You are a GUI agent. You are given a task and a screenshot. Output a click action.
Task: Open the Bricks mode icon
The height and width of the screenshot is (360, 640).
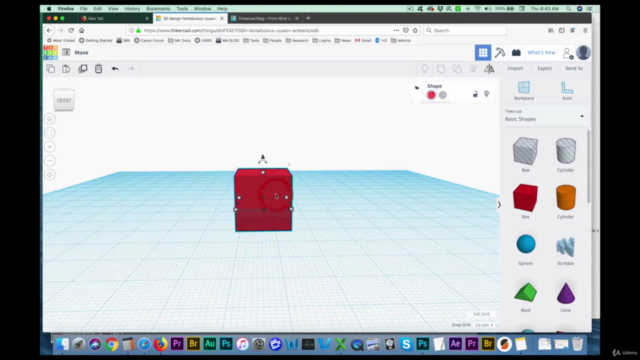point(516,52)
